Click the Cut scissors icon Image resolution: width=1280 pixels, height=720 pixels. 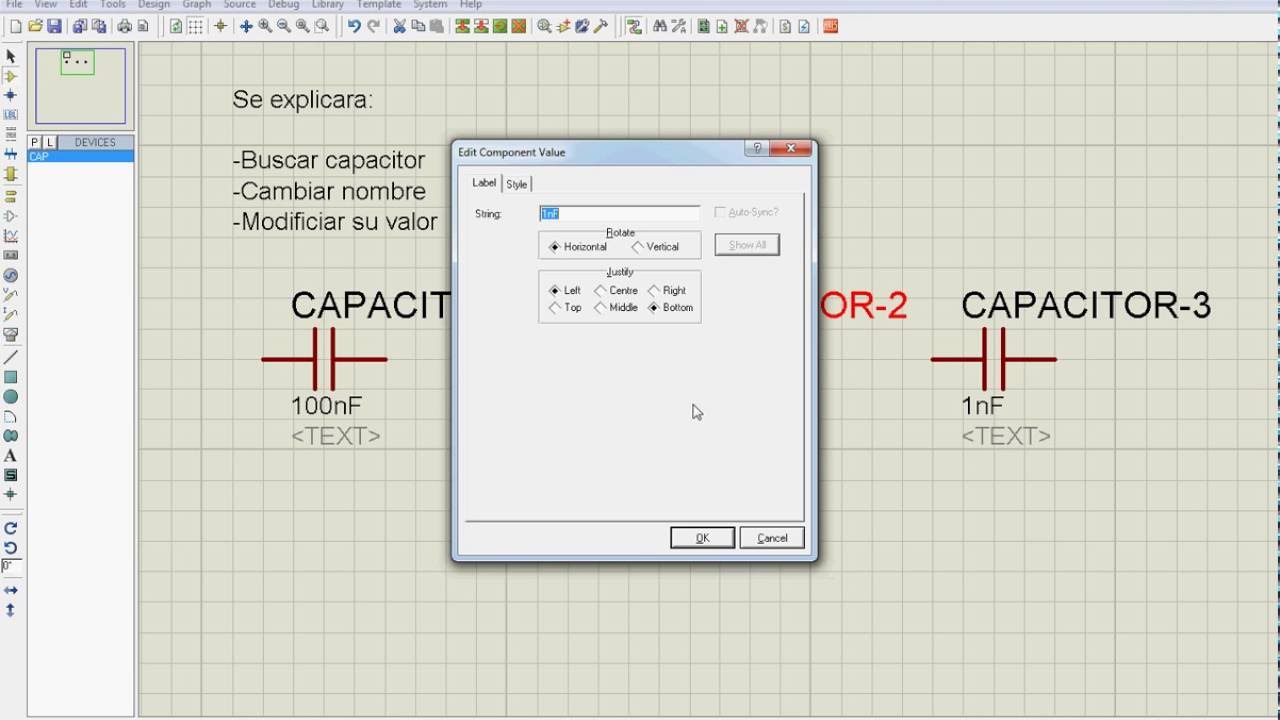pos(399,26)
